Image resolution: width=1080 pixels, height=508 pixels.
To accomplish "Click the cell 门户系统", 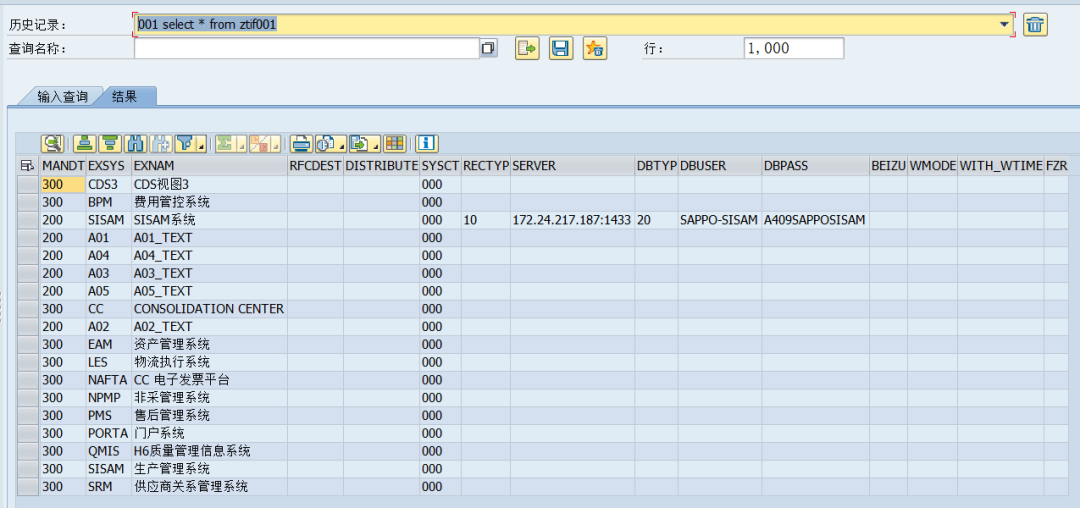I will click(209, 434).
